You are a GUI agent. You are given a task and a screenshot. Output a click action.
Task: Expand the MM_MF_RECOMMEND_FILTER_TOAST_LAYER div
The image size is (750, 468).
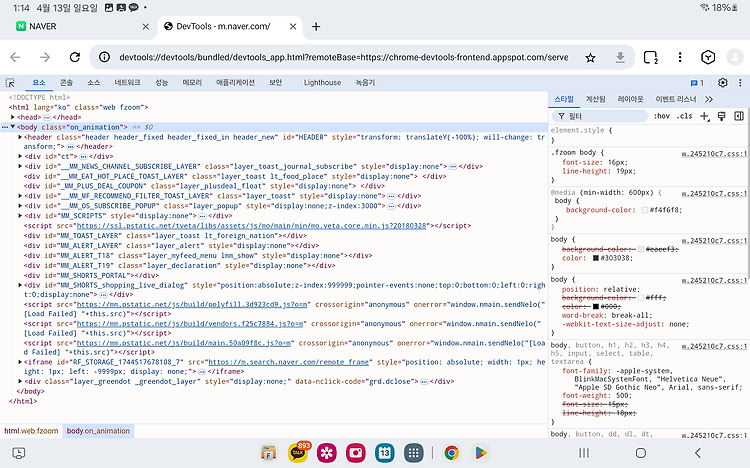20,196
